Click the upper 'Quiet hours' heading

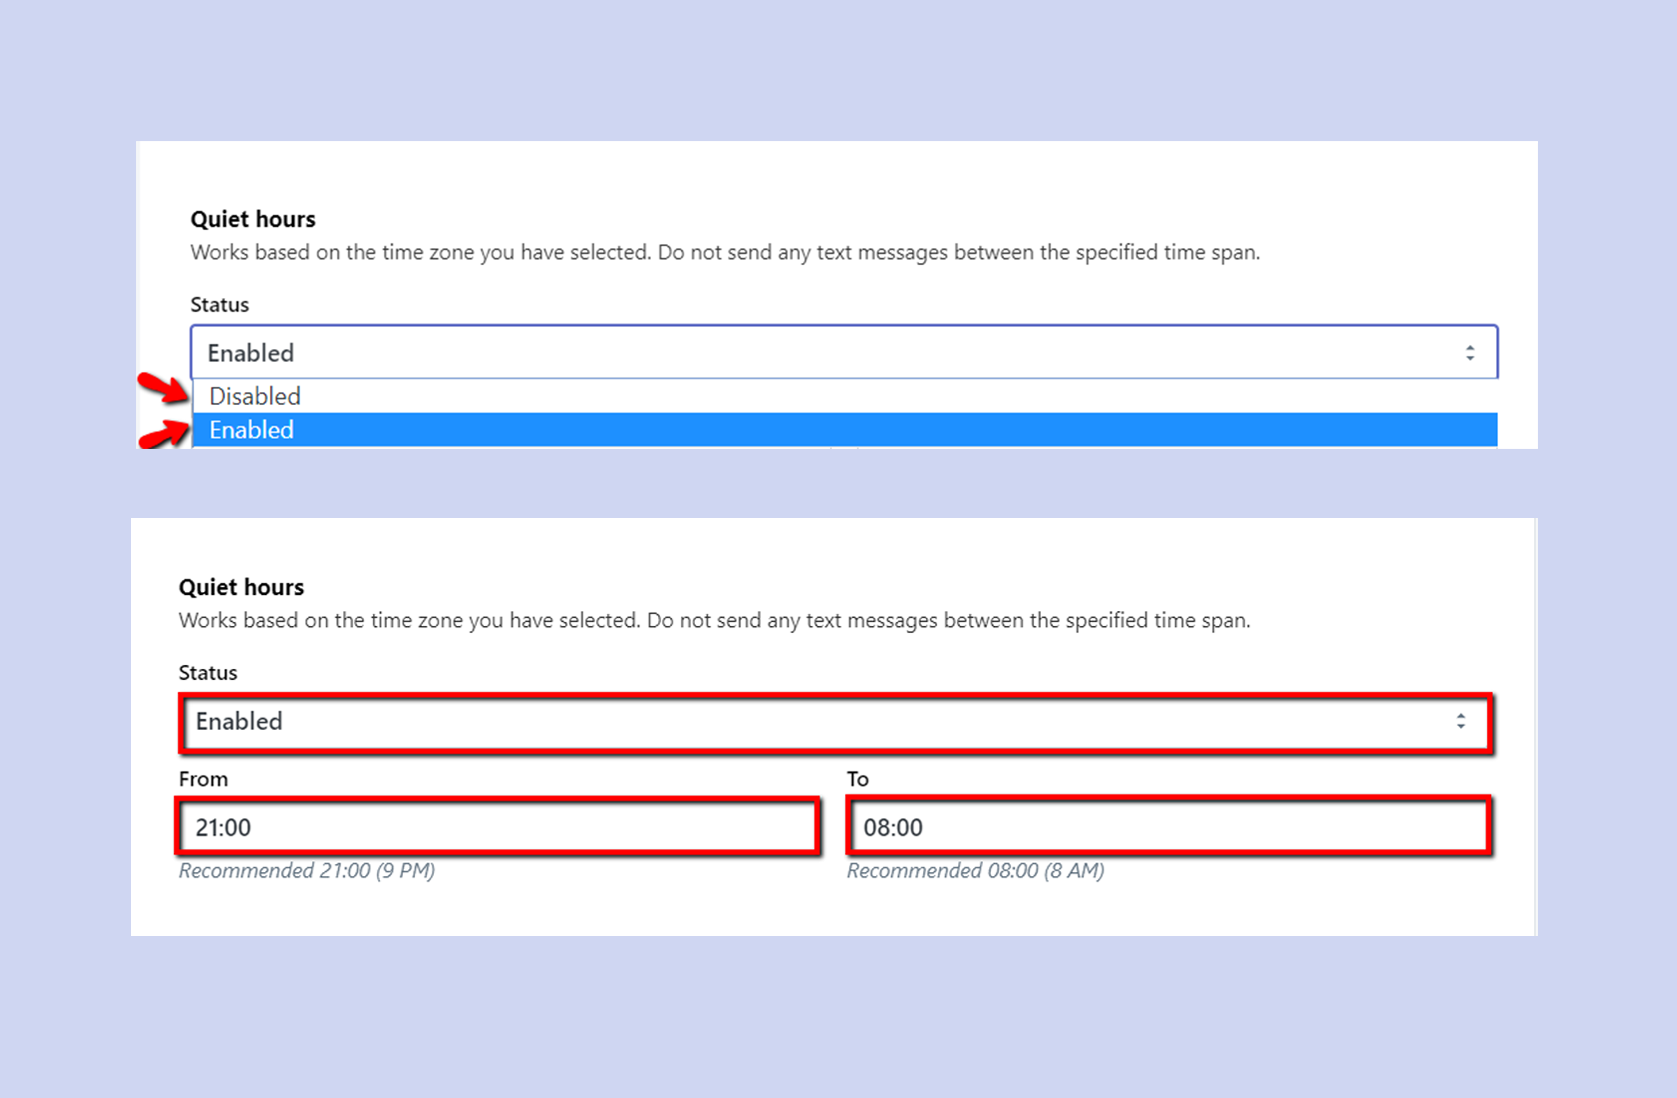click(x=253, y=219)
